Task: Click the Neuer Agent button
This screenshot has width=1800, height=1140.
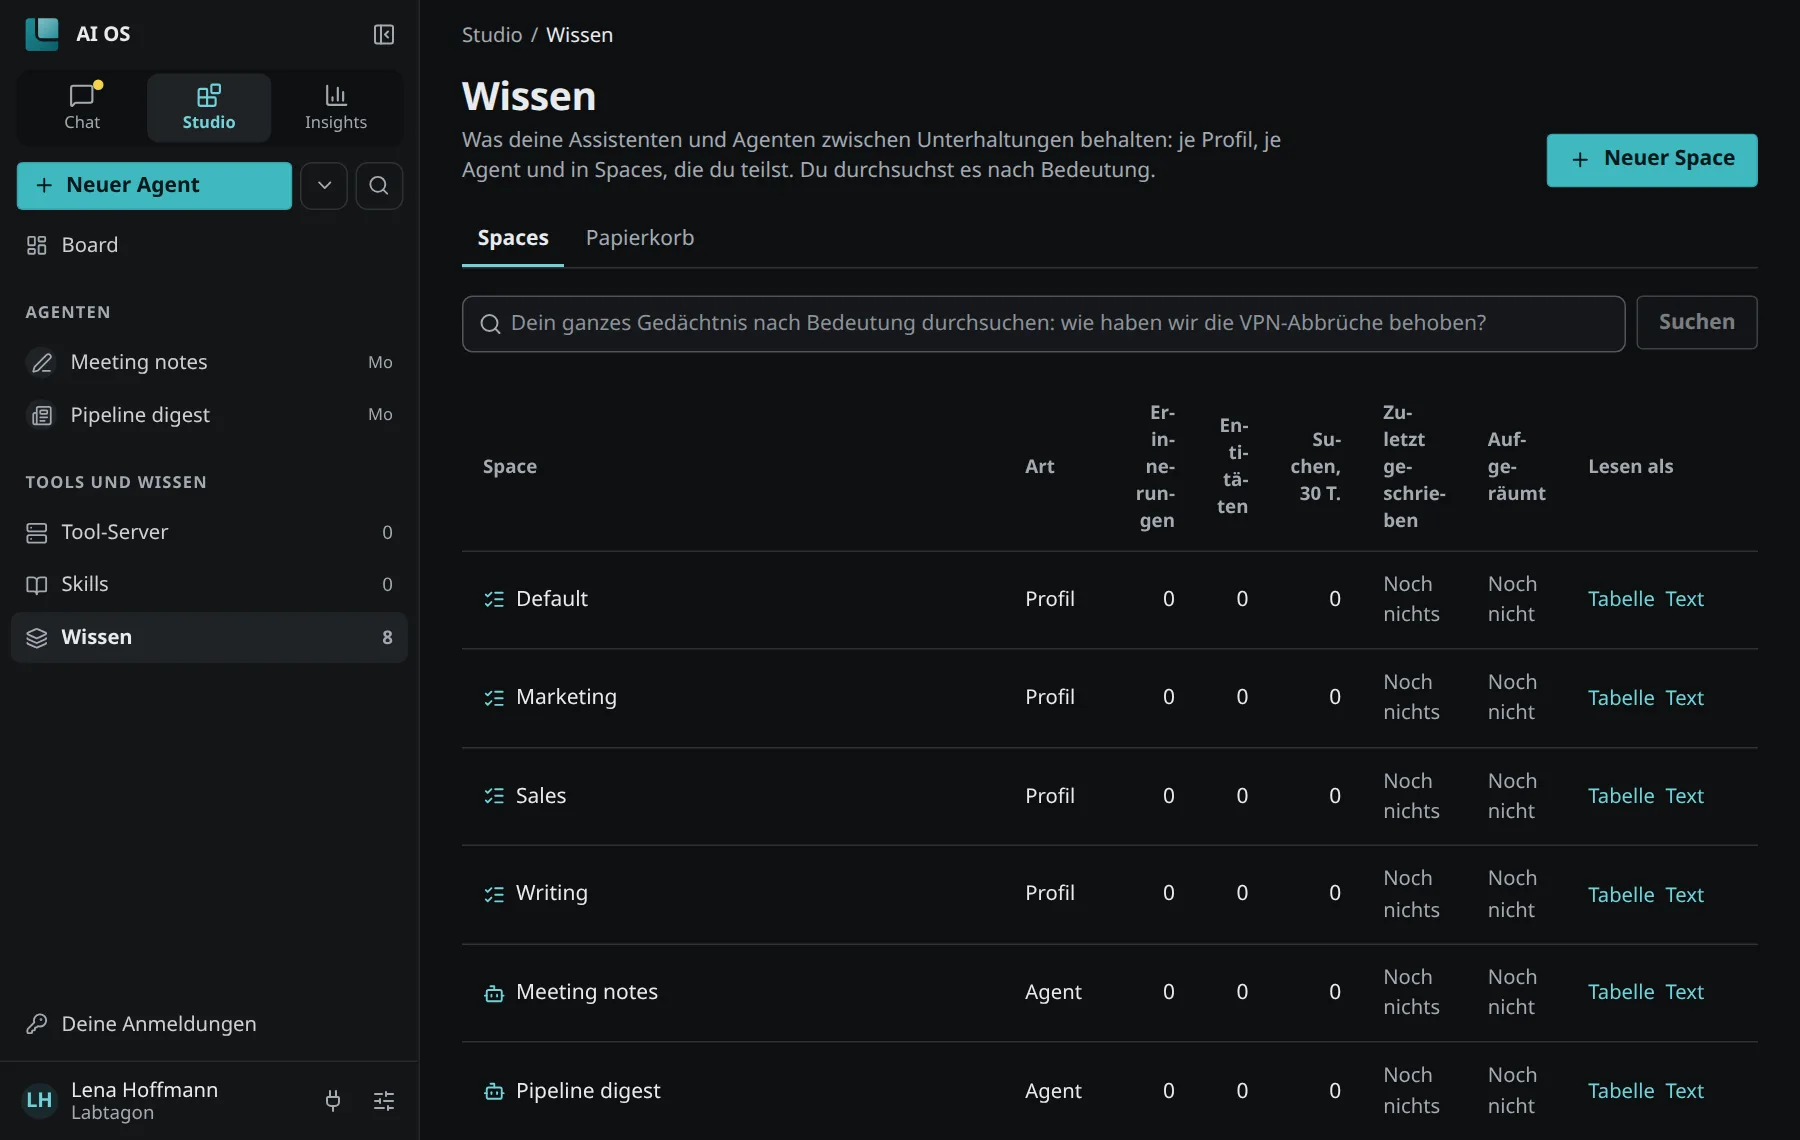Action: (154, 186)
